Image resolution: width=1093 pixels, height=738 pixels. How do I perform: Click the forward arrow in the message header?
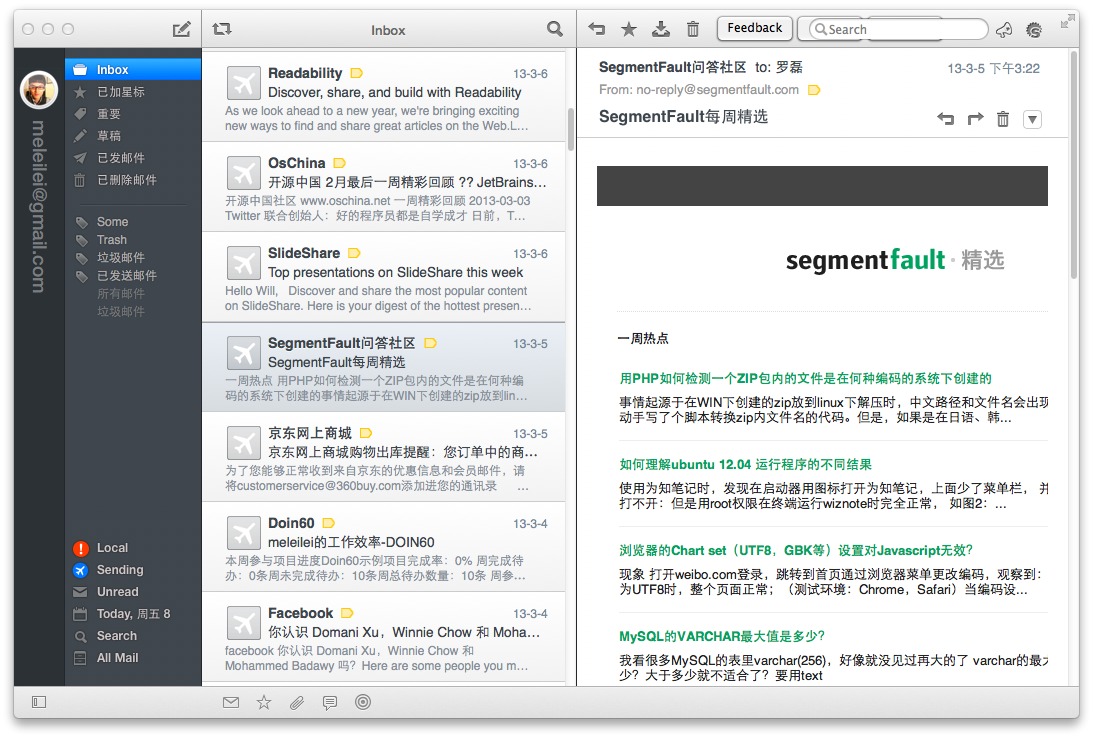975,119
